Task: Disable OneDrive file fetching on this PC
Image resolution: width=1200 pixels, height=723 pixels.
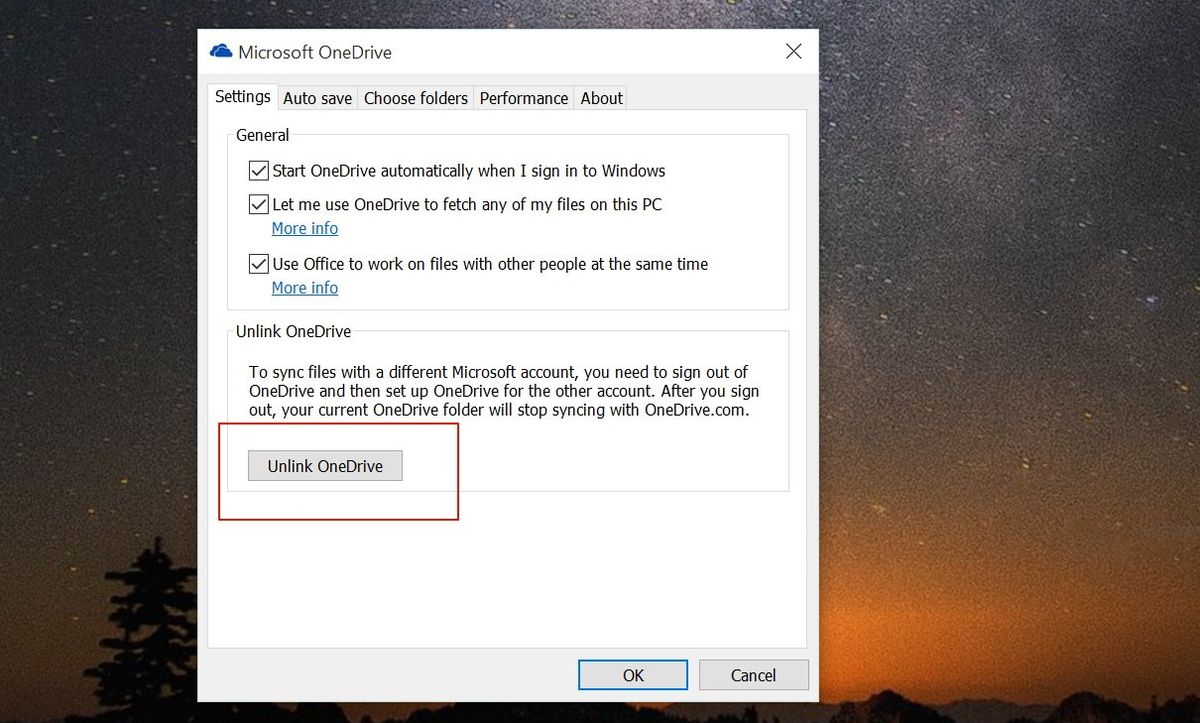Action: [x=258, y=204]
